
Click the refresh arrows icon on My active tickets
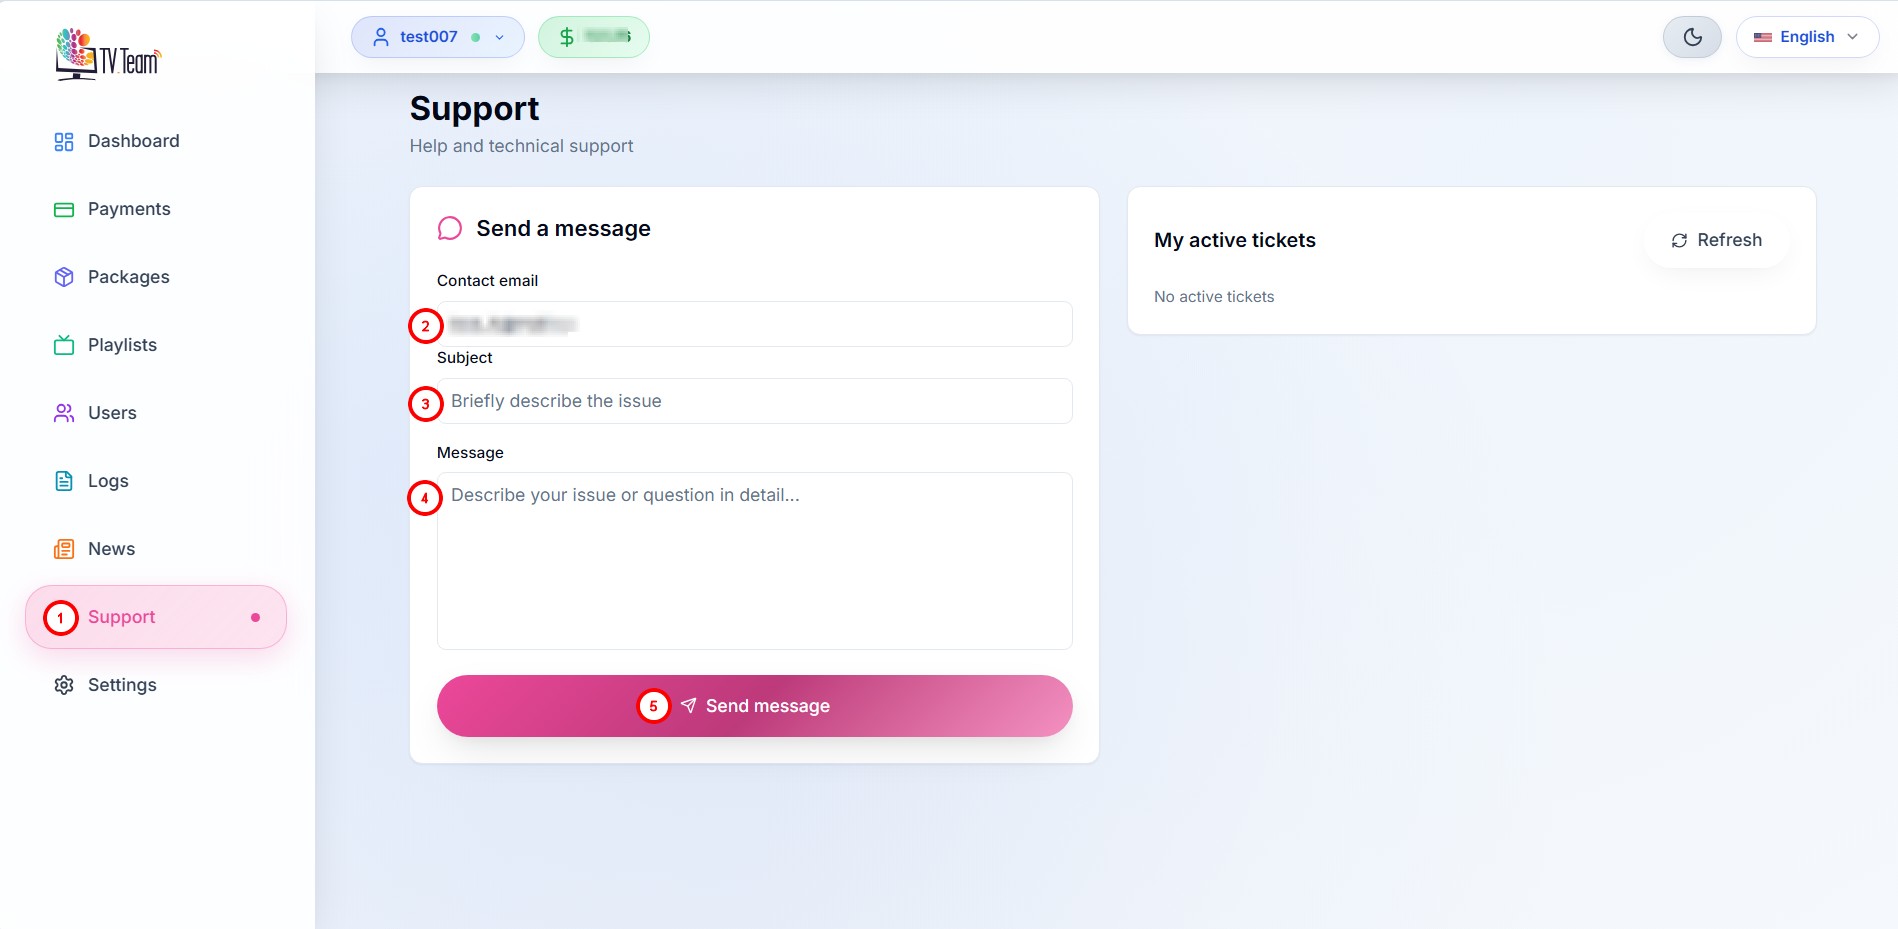[x=1679, y=240]
